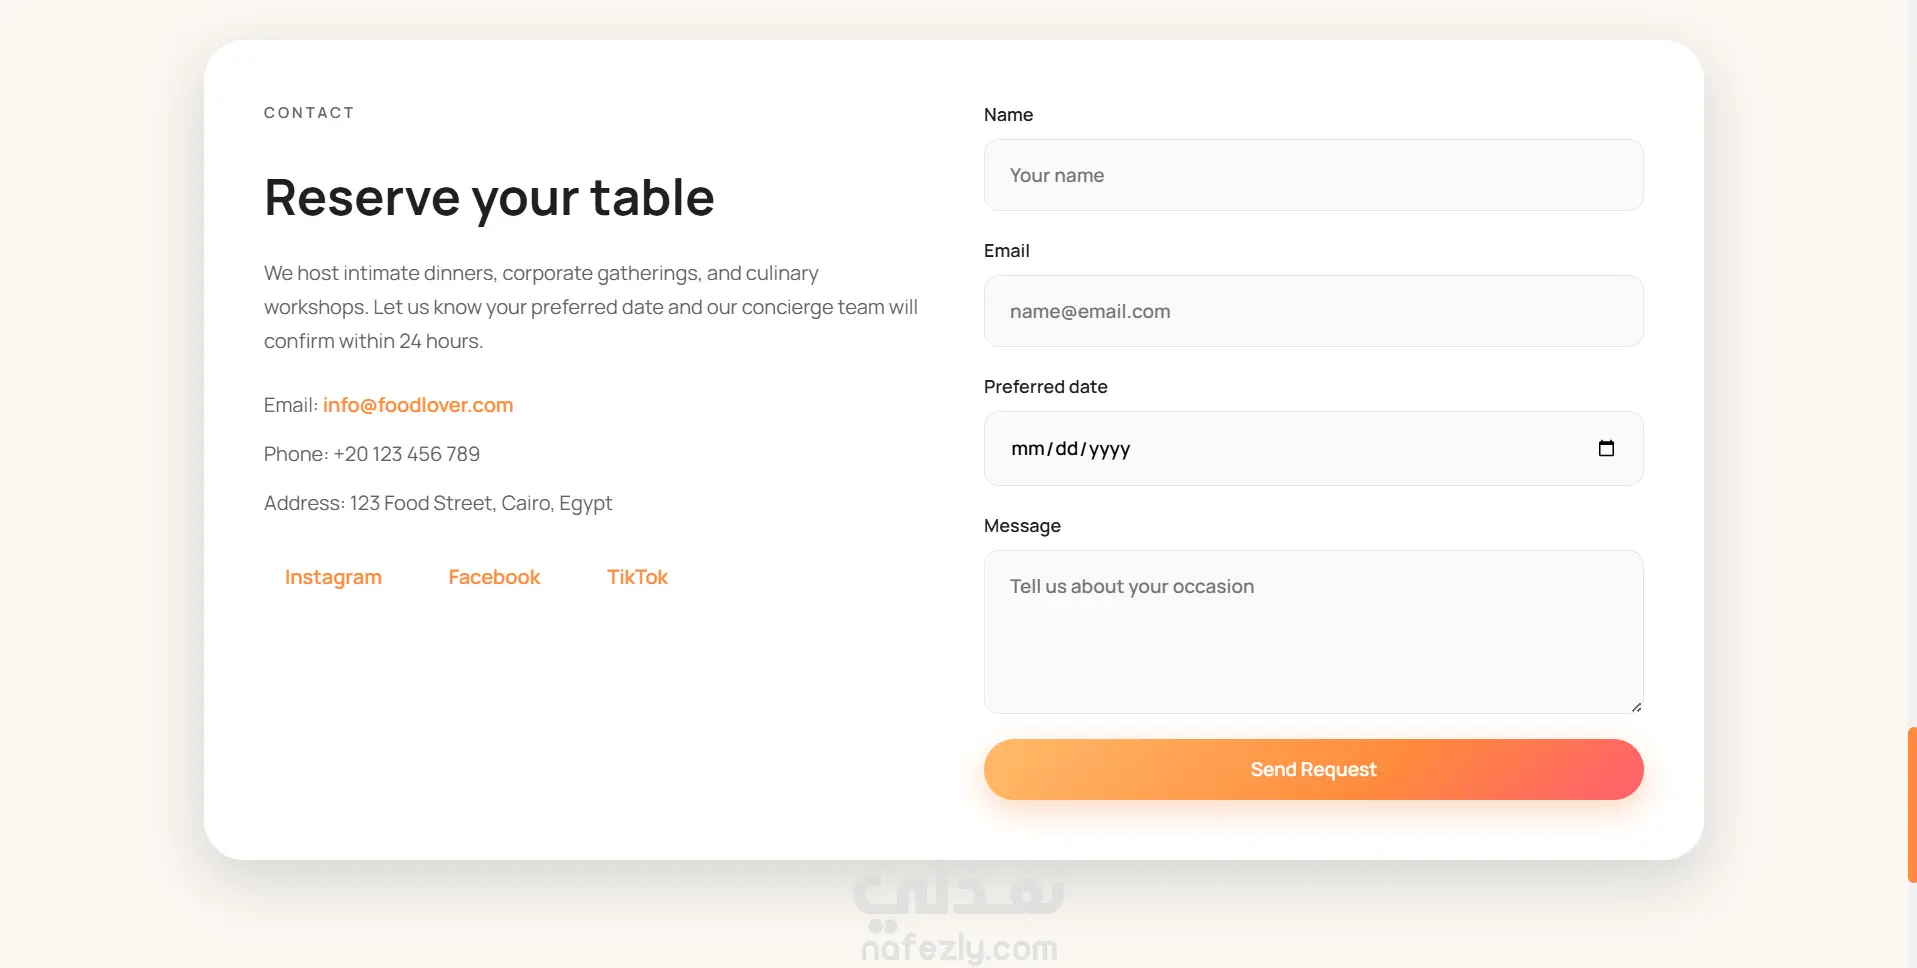Visit the Instagram link
Screen dimensions: 1917x968
(x=333, y=577)
